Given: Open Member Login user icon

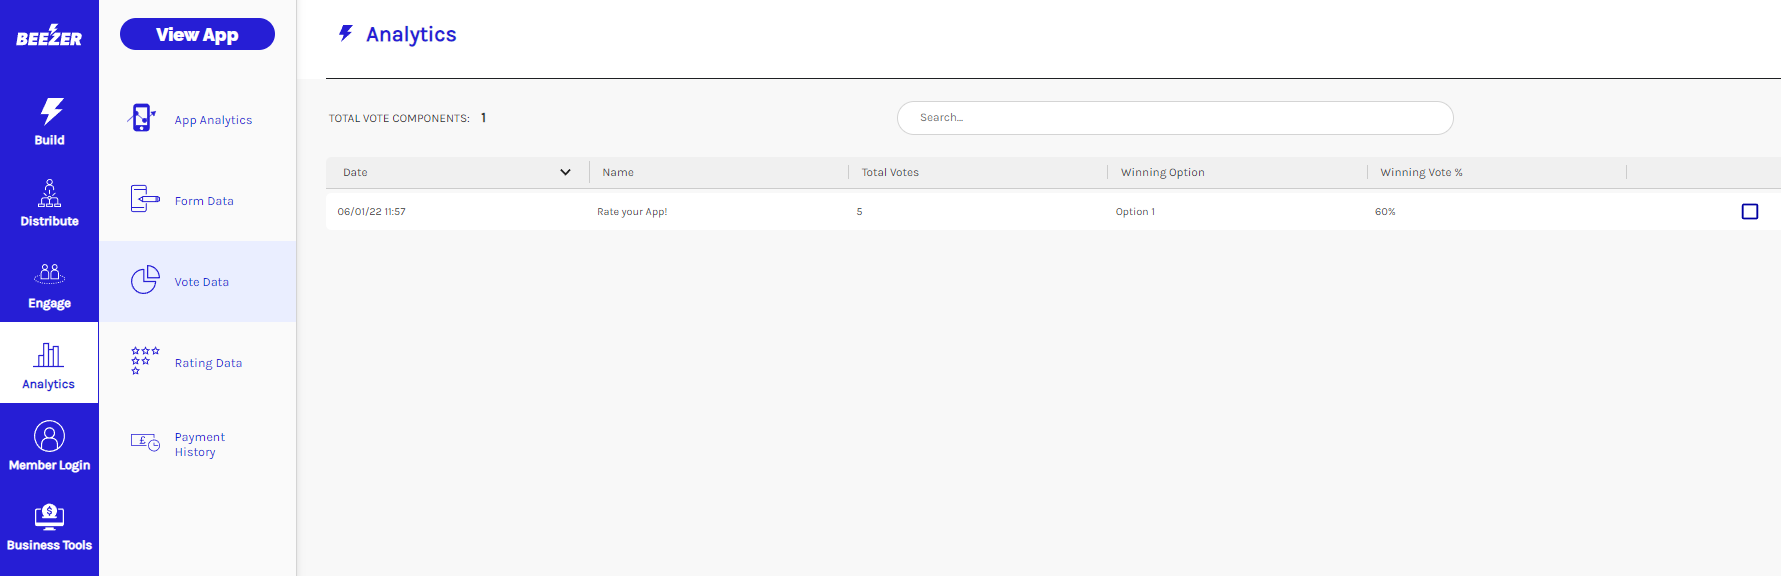Looking at the screenshot, I should (49, 436).
